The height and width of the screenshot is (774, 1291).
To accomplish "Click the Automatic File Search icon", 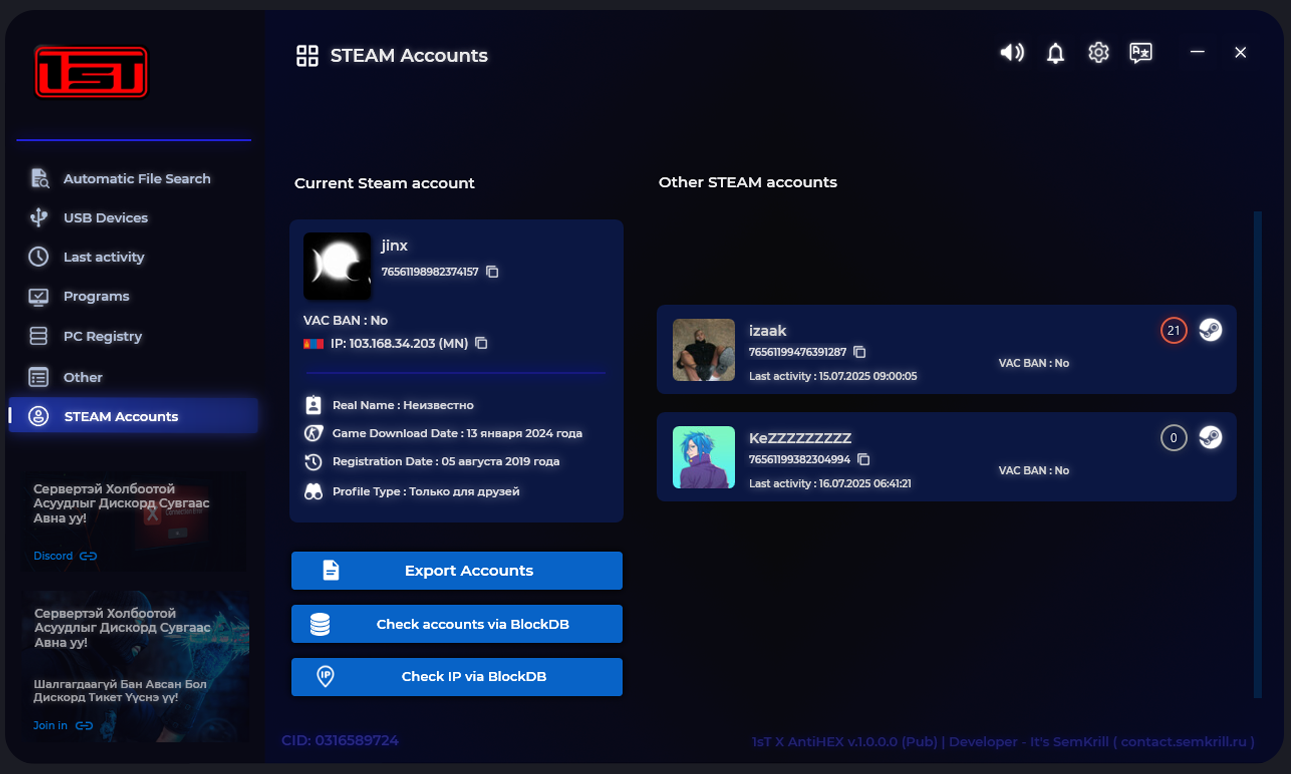I will 39,178.
